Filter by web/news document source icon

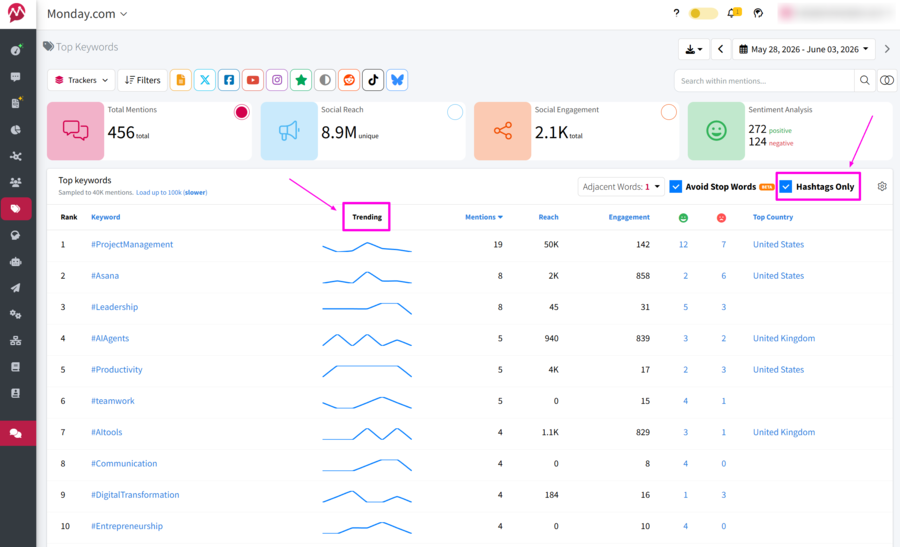[x=181, y=80]
